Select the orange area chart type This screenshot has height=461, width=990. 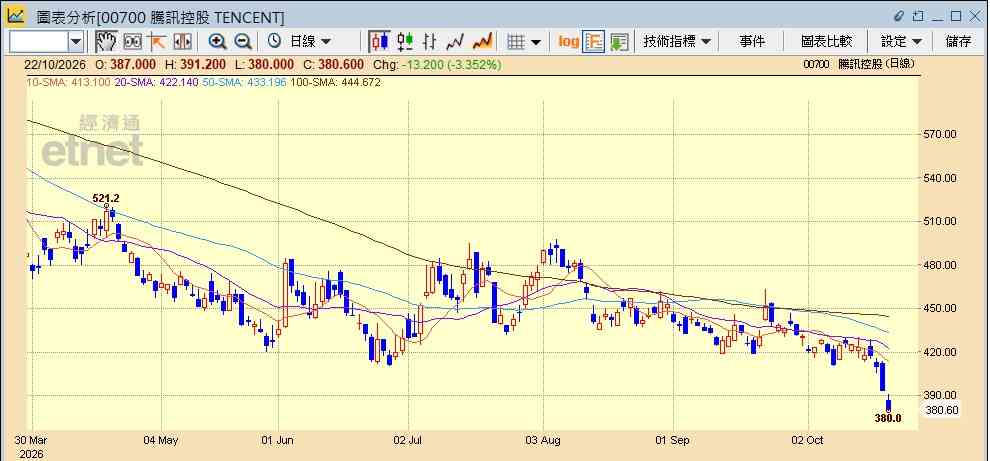tap(482, 42)
